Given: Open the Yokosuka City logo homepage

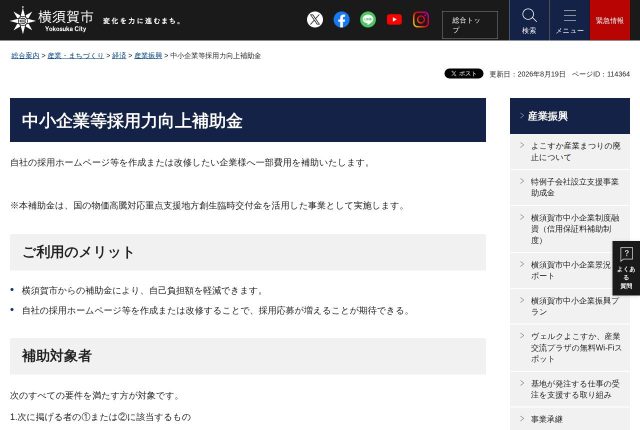Looking at the screenshot, I should tap(52, 20).
